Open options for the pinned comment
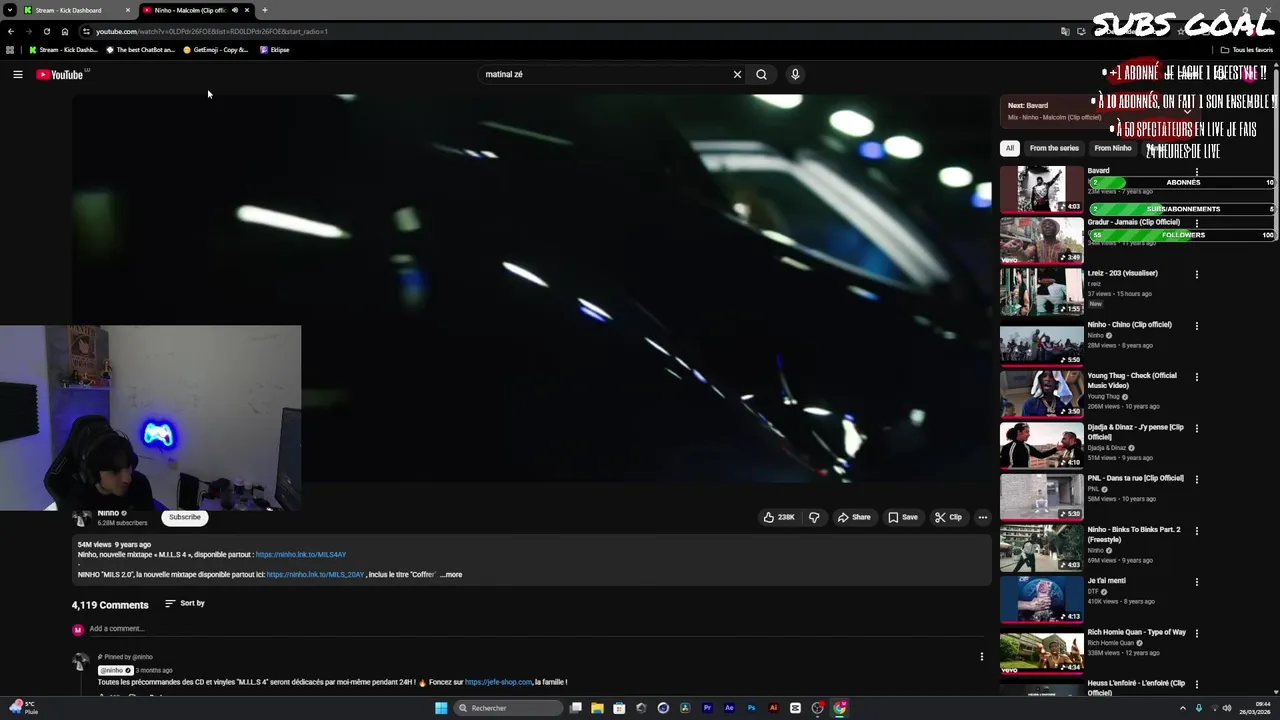Screen dimensions: 1280x720 982,657
